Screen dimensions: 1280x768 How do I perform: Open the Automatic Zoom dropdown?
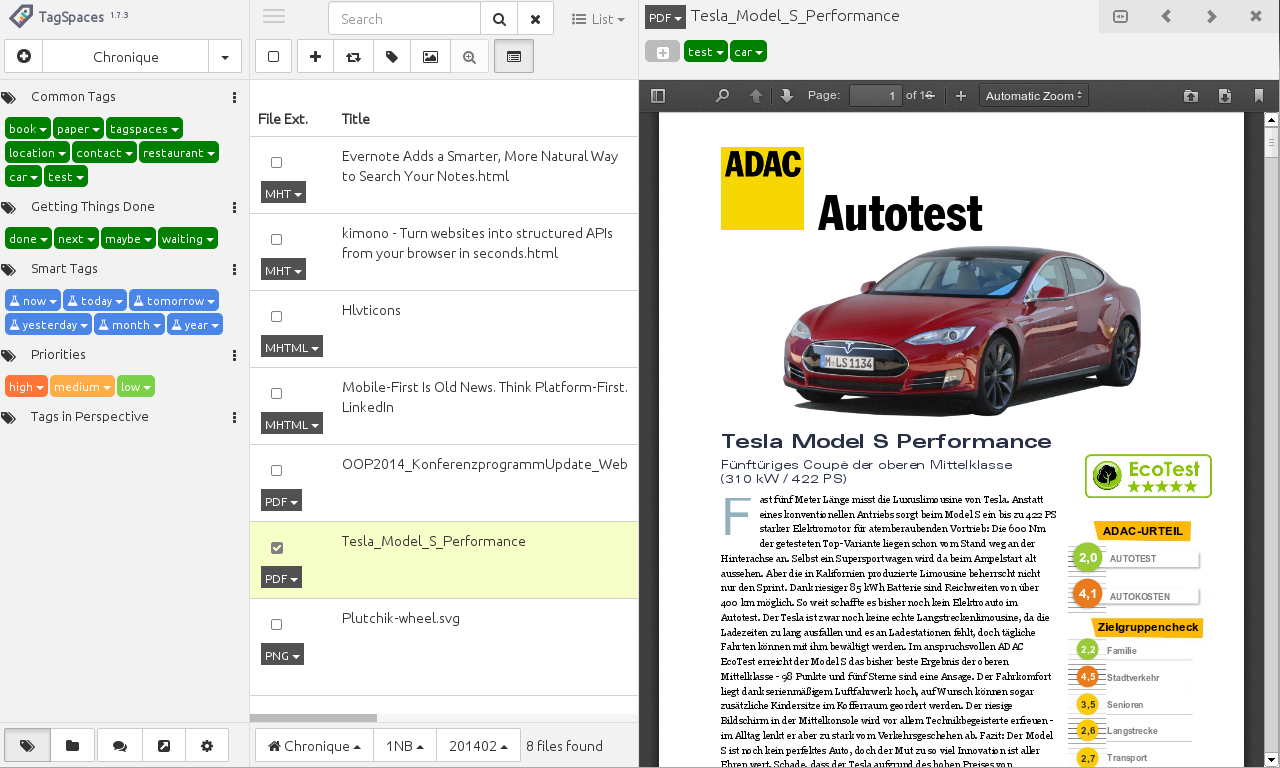[1034, 96]
